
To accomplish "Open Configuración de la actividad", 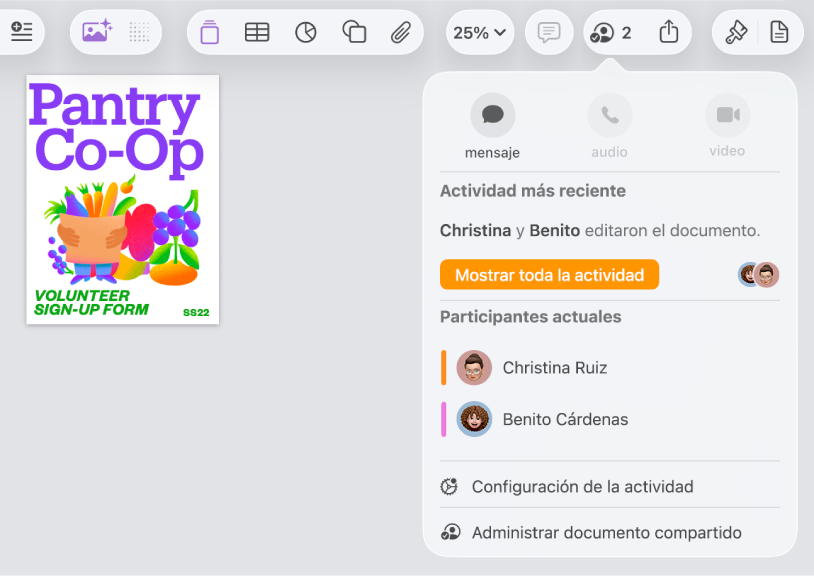I will (582, 486).
